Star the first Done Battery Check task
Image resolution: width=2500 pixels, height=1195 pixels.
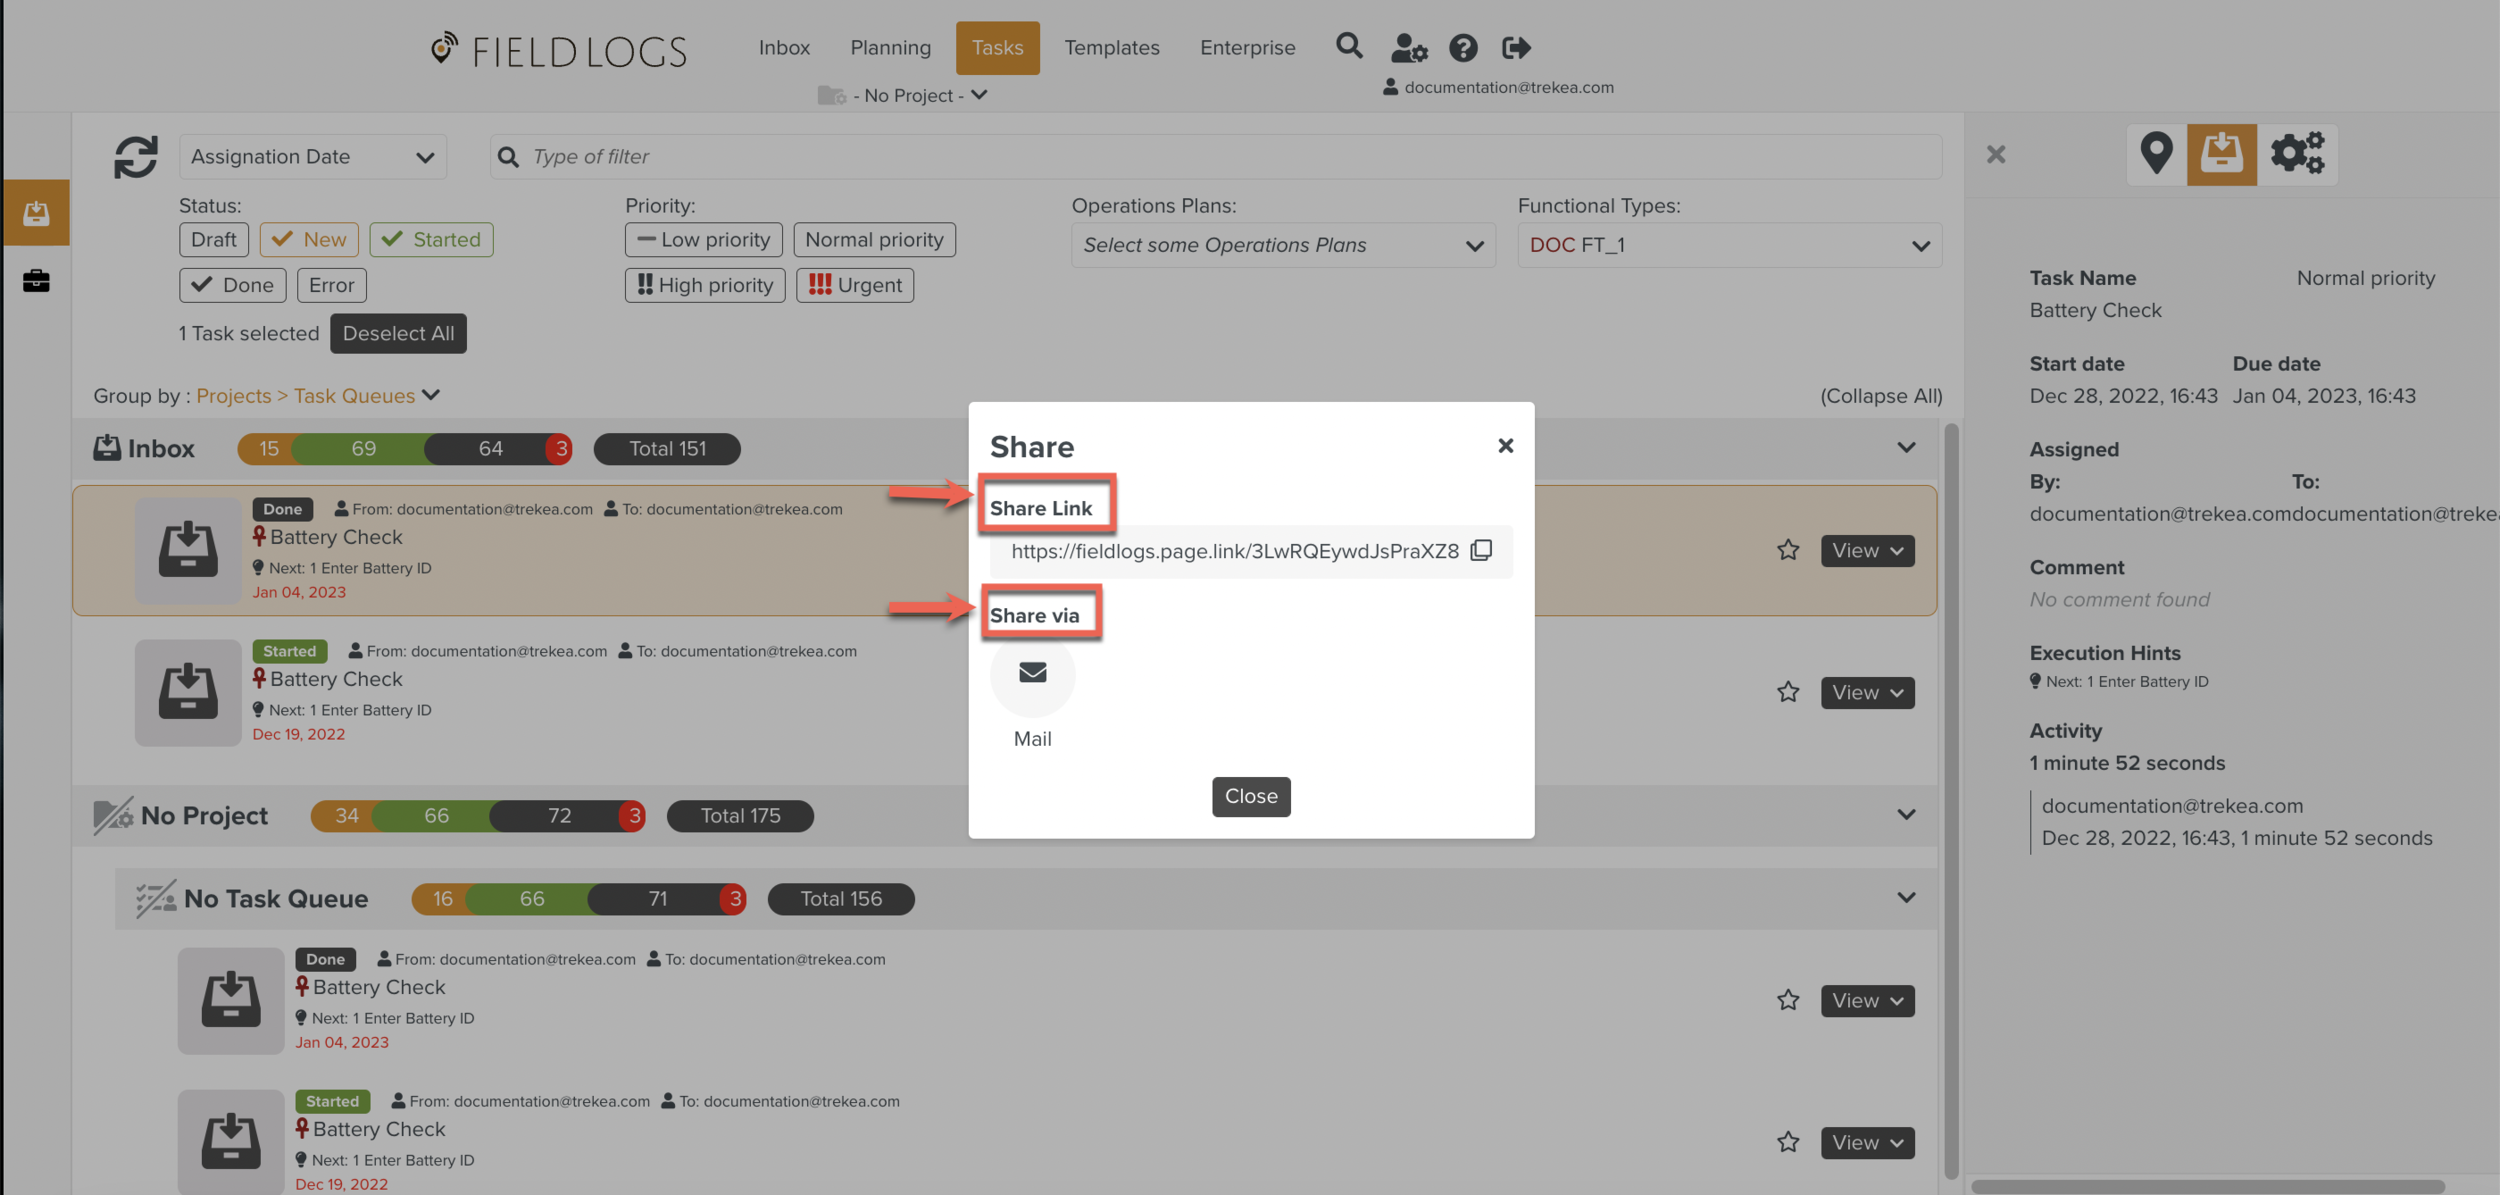[1788, 550]
